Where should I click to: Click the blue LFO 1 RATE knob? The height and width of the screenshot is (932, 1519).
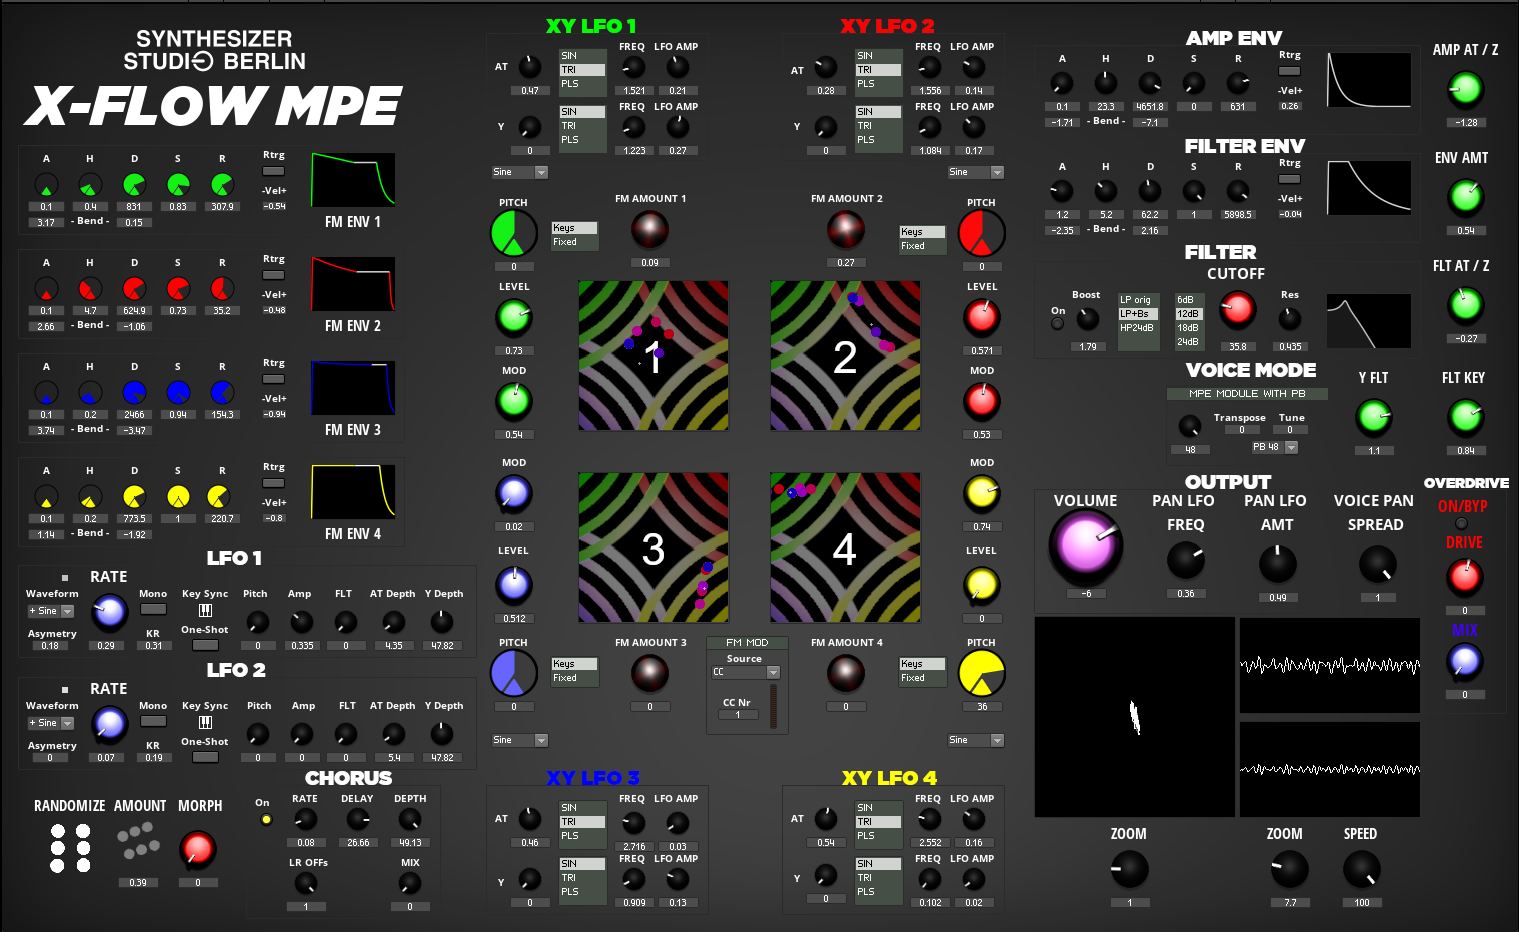109,612
